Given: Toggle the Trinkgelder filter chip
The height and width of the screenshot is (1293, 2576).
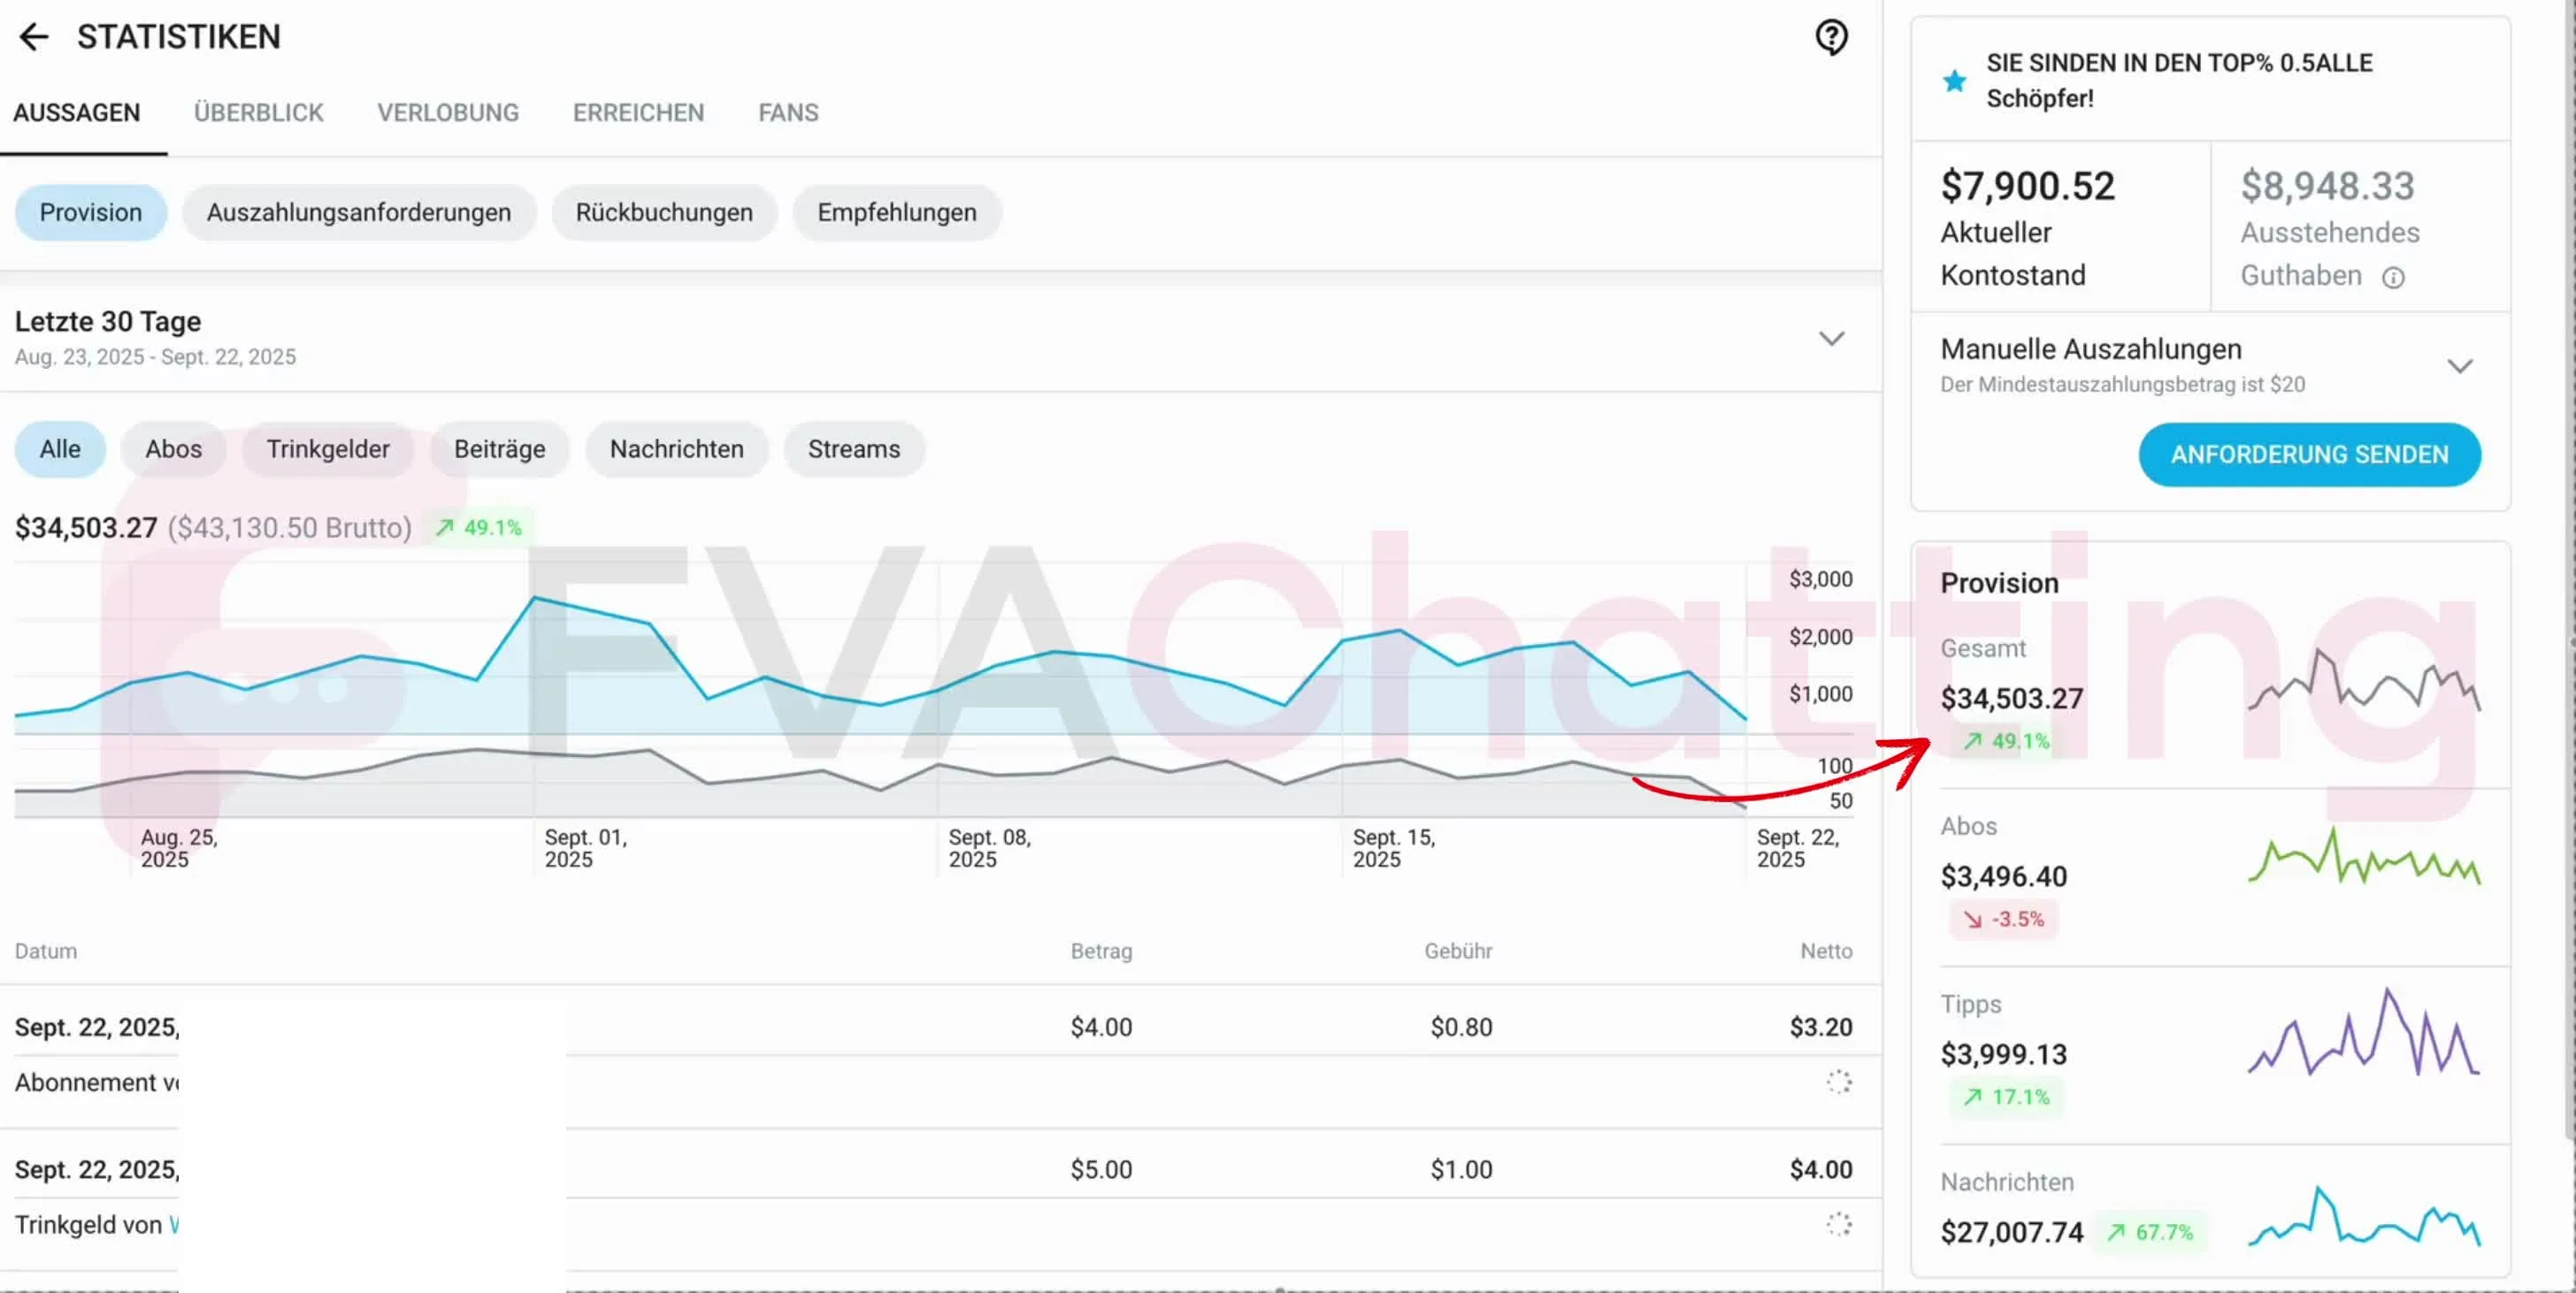Looking at the screenshot, I should 328,449.
